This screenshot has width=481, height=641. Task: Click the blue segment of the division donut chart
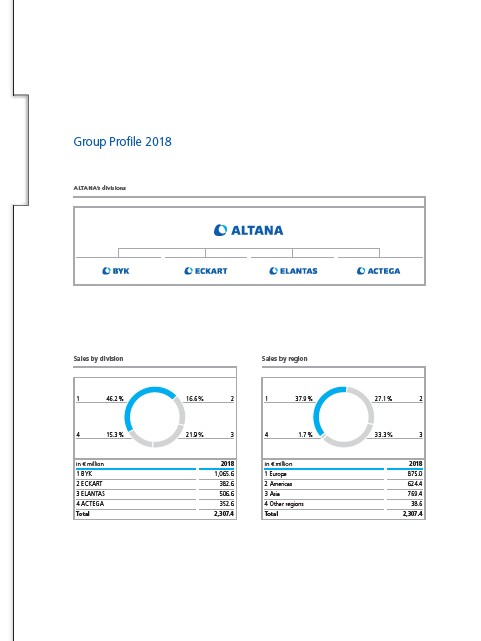coord(137,397)
